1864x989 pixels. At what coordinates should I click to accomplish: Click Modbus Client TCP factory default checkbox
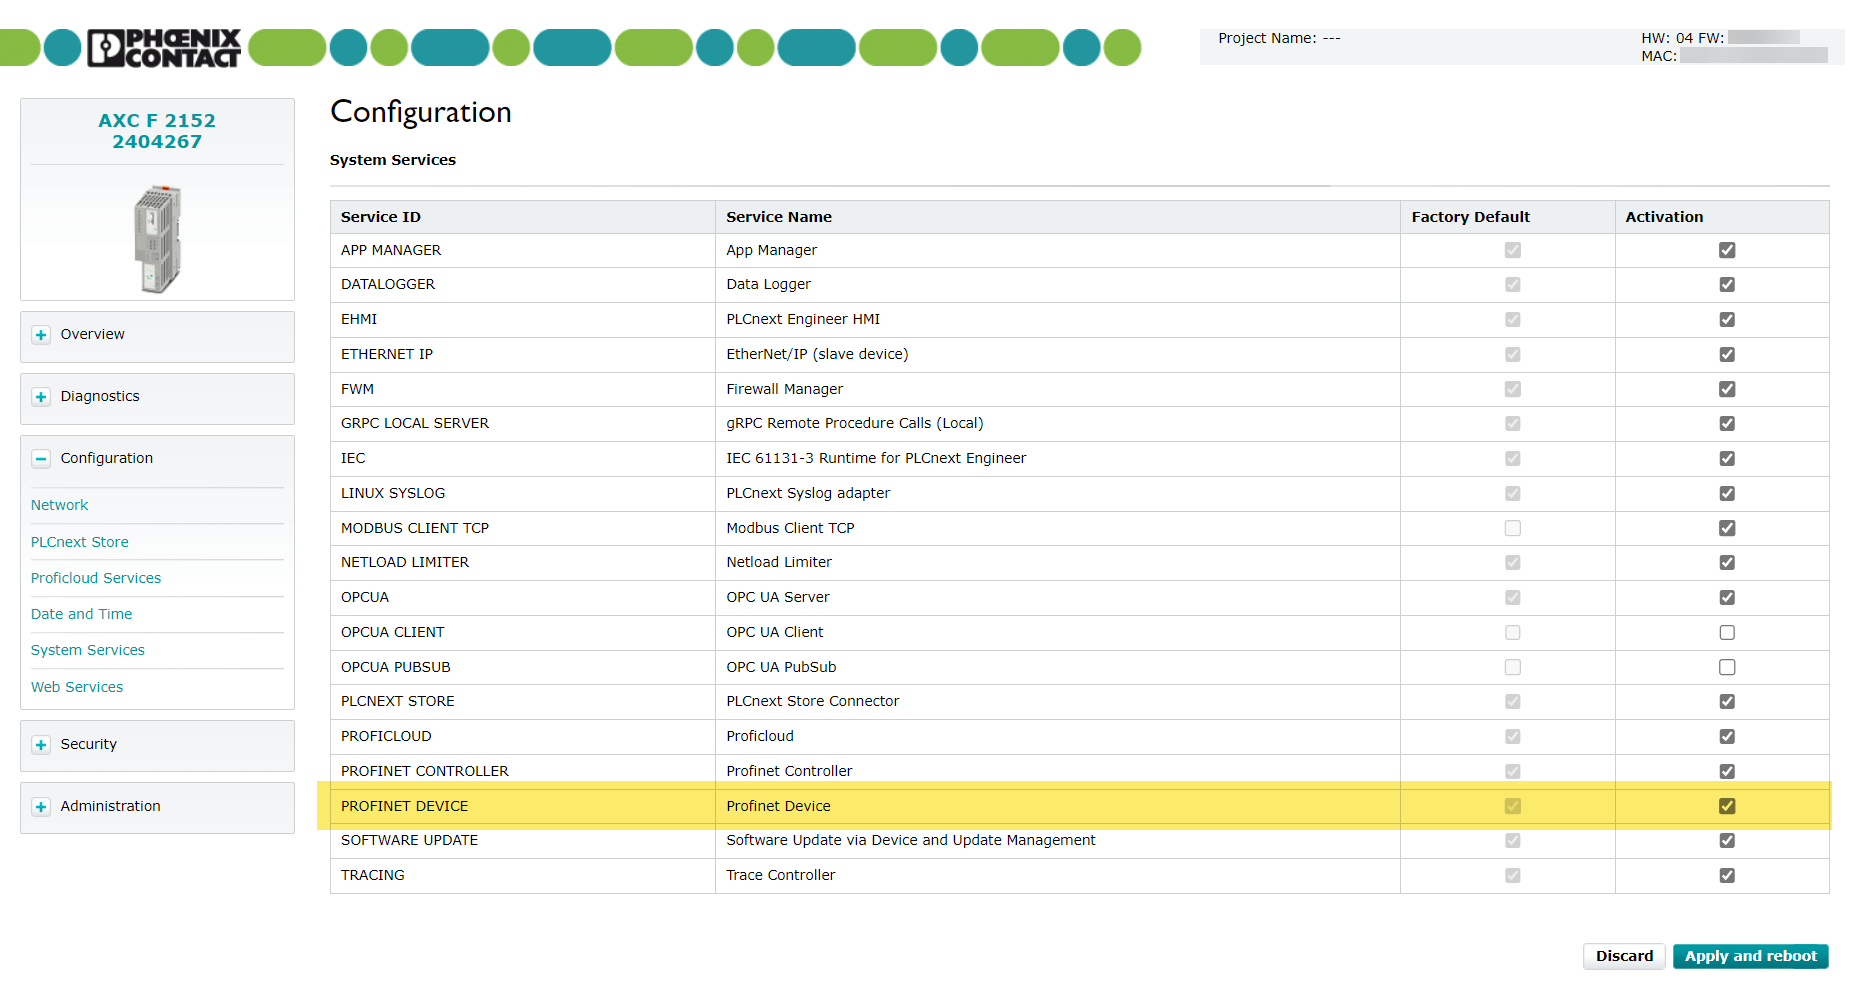tap(1513, 528)
